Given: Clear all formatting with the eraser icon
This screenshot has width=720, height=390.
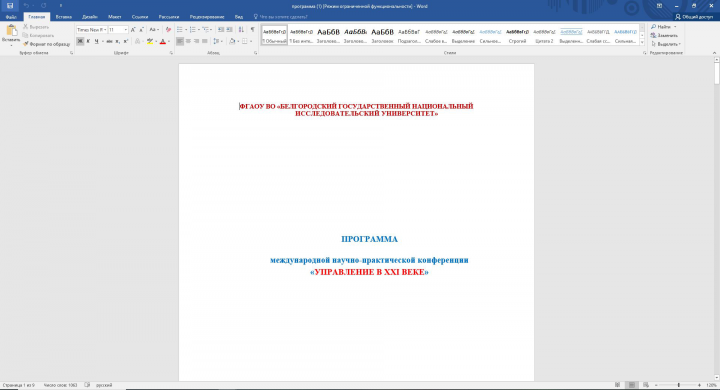Looking at the screenshot, I should pos(168,29).
